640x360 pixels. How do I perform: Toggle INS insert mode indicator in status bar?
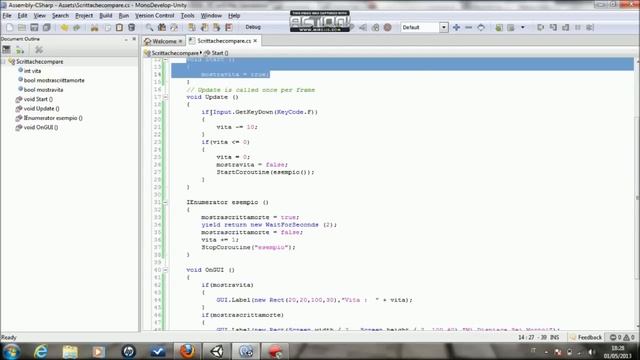pos(554,337)
